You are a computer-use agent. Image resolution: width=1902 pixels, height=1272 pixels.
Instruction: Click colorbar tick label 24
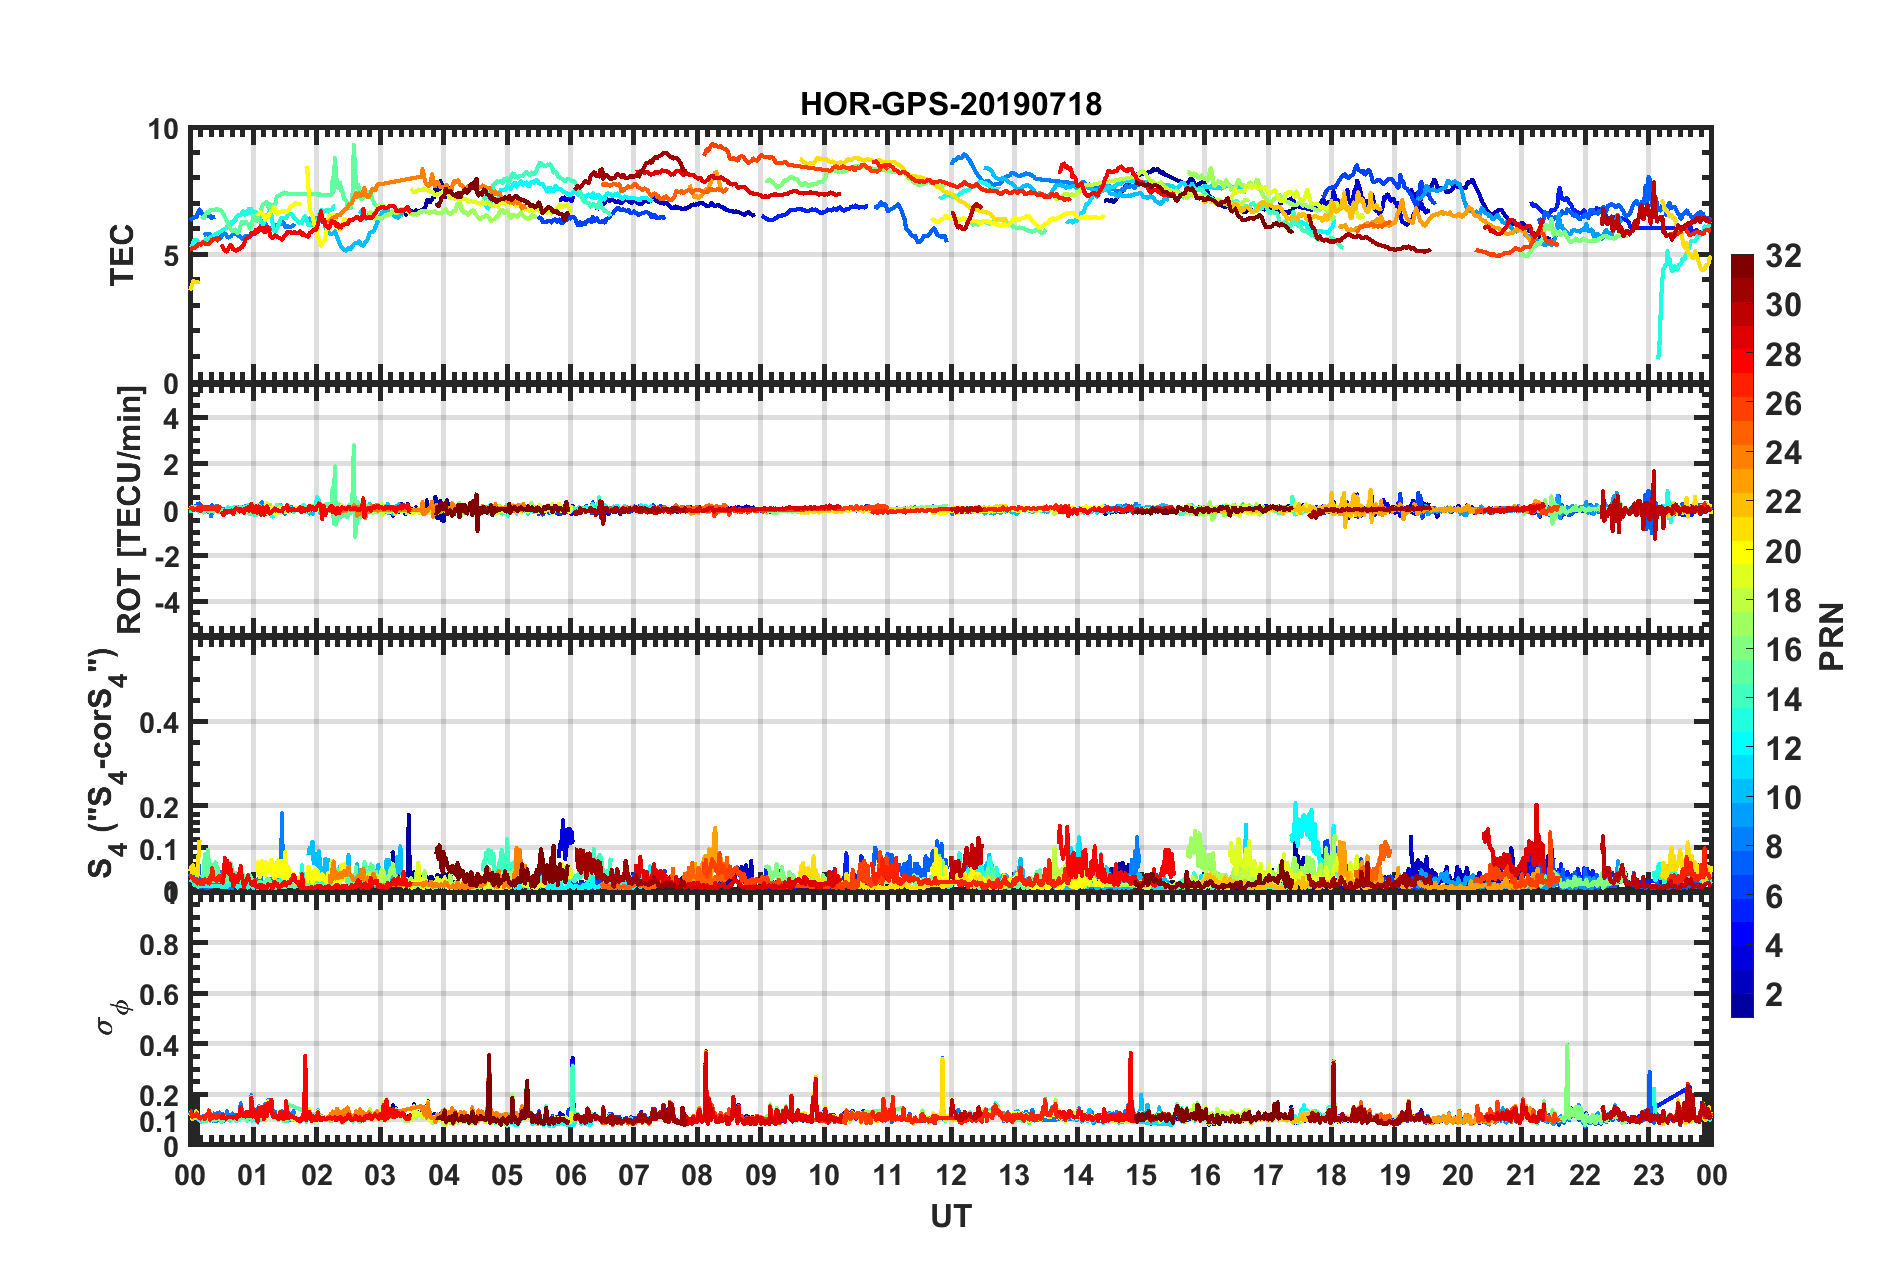(x=1783, y=453)
